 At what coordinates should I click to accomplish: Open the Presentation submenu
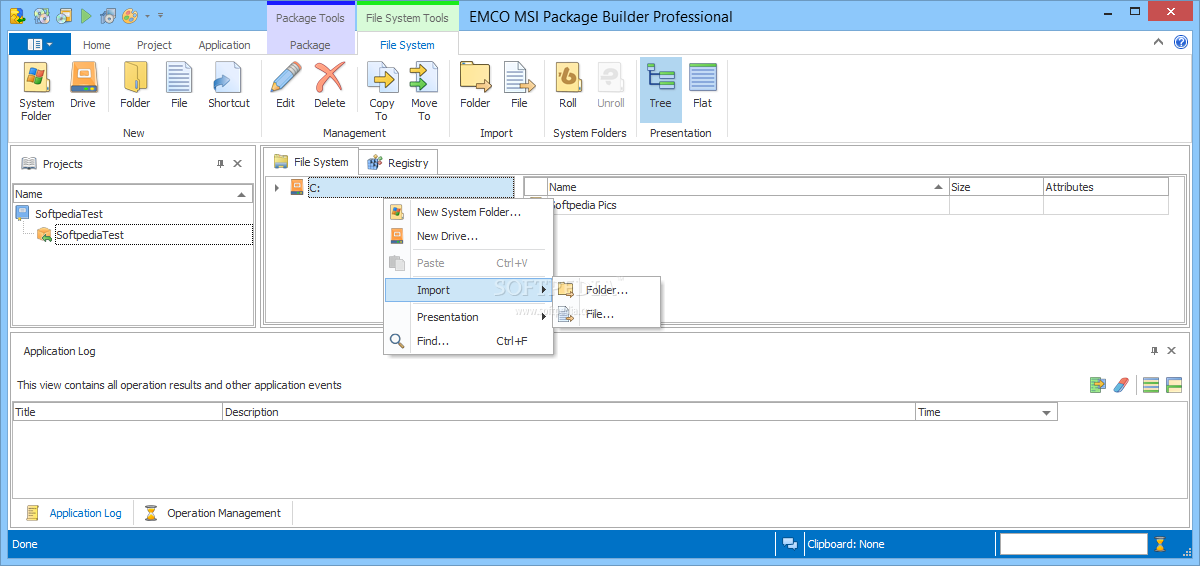coord(468,317)
